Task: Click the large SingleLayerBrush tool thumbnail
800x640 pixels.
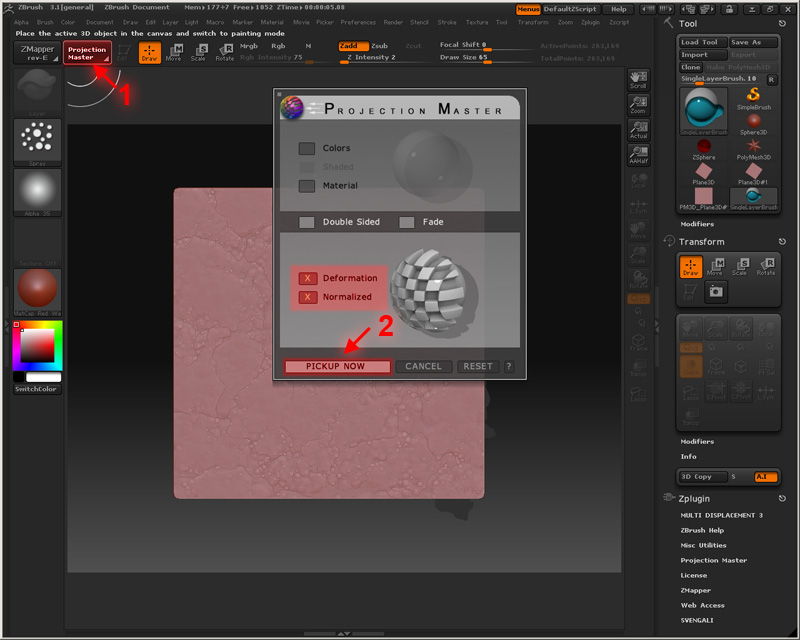Action: pos(704,111)
